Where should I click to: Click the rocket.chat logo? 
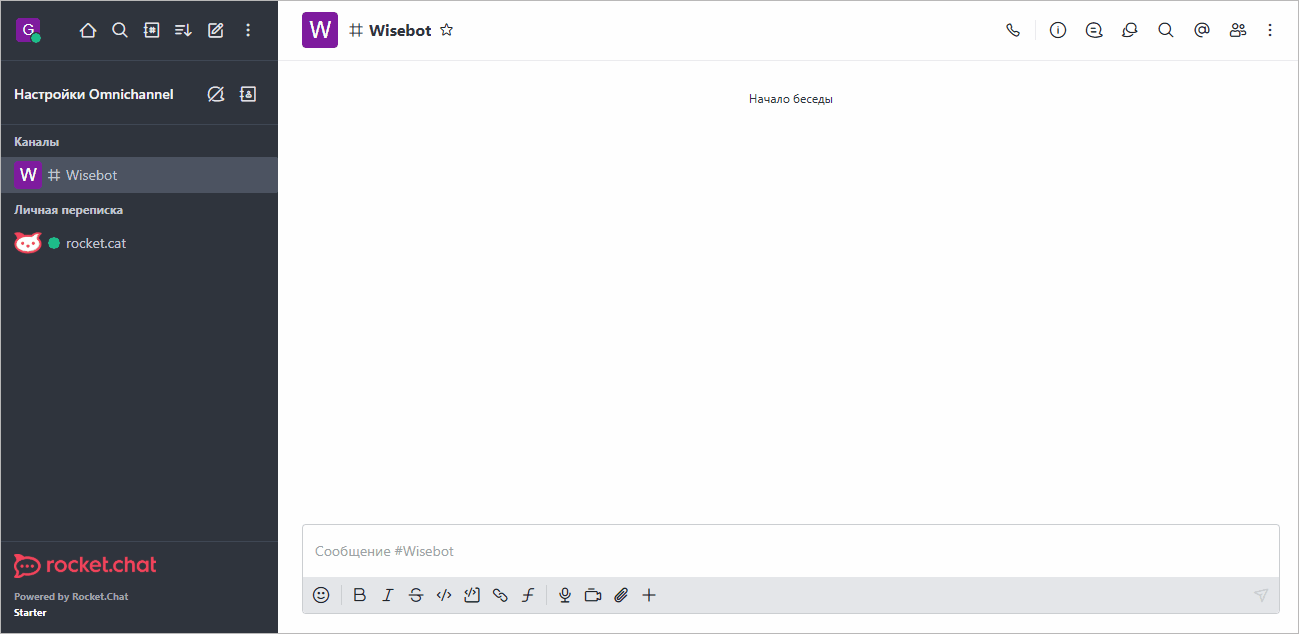point(85,565)
